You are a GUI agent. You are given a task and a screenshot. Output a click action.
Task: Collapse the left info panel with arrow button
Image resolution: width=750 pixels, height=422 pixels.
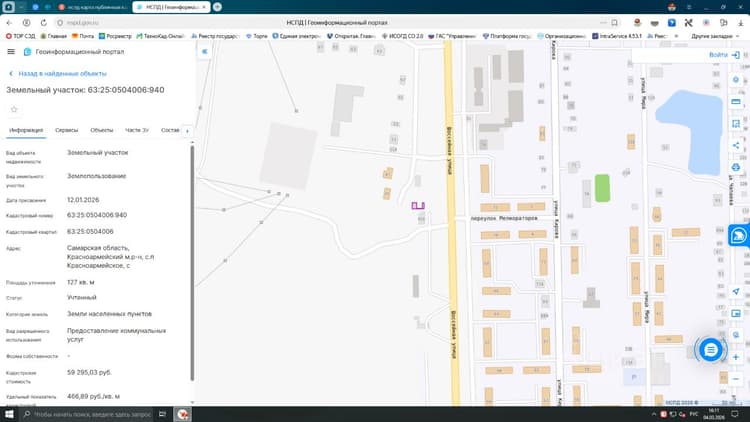(205, 52)
